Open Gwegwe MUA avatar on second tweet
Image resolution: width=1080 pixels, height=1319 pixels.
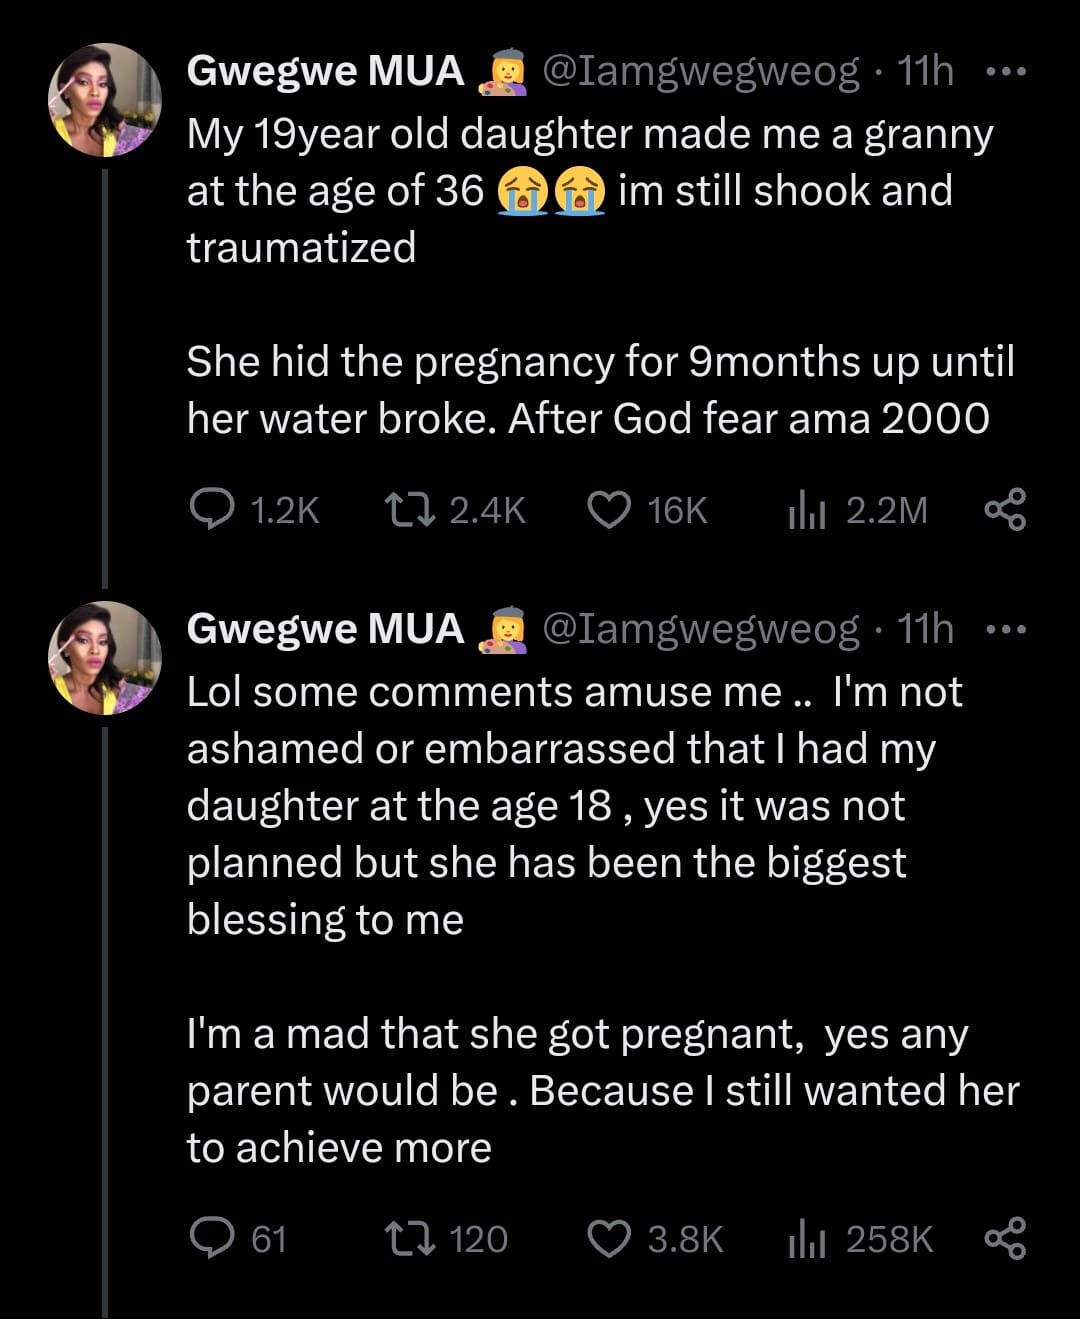tap(105, 658)
